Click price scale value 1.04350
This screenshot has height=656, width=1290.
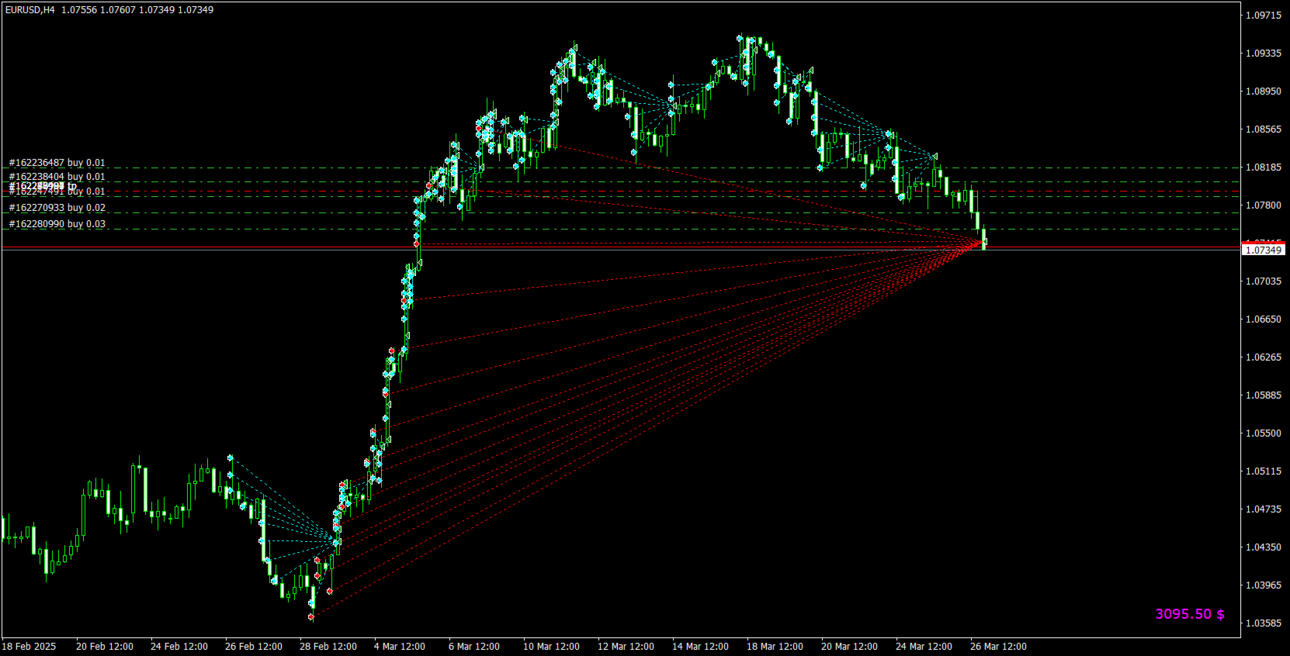(x=1264, y=547)
